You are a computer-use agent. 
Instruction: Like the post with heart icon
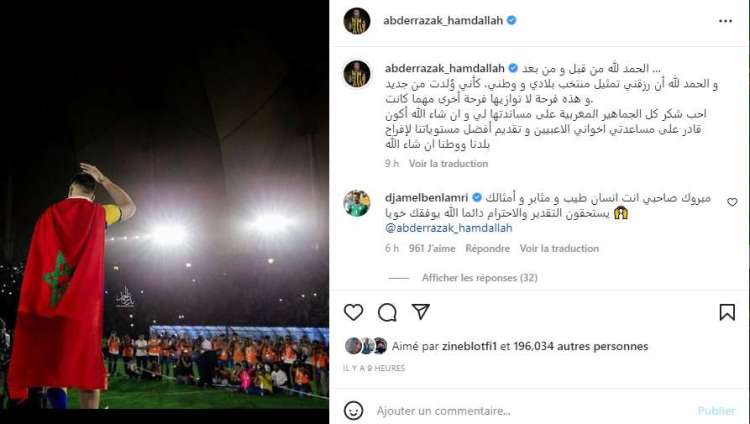pyautogui.click(x=353, y=312)
